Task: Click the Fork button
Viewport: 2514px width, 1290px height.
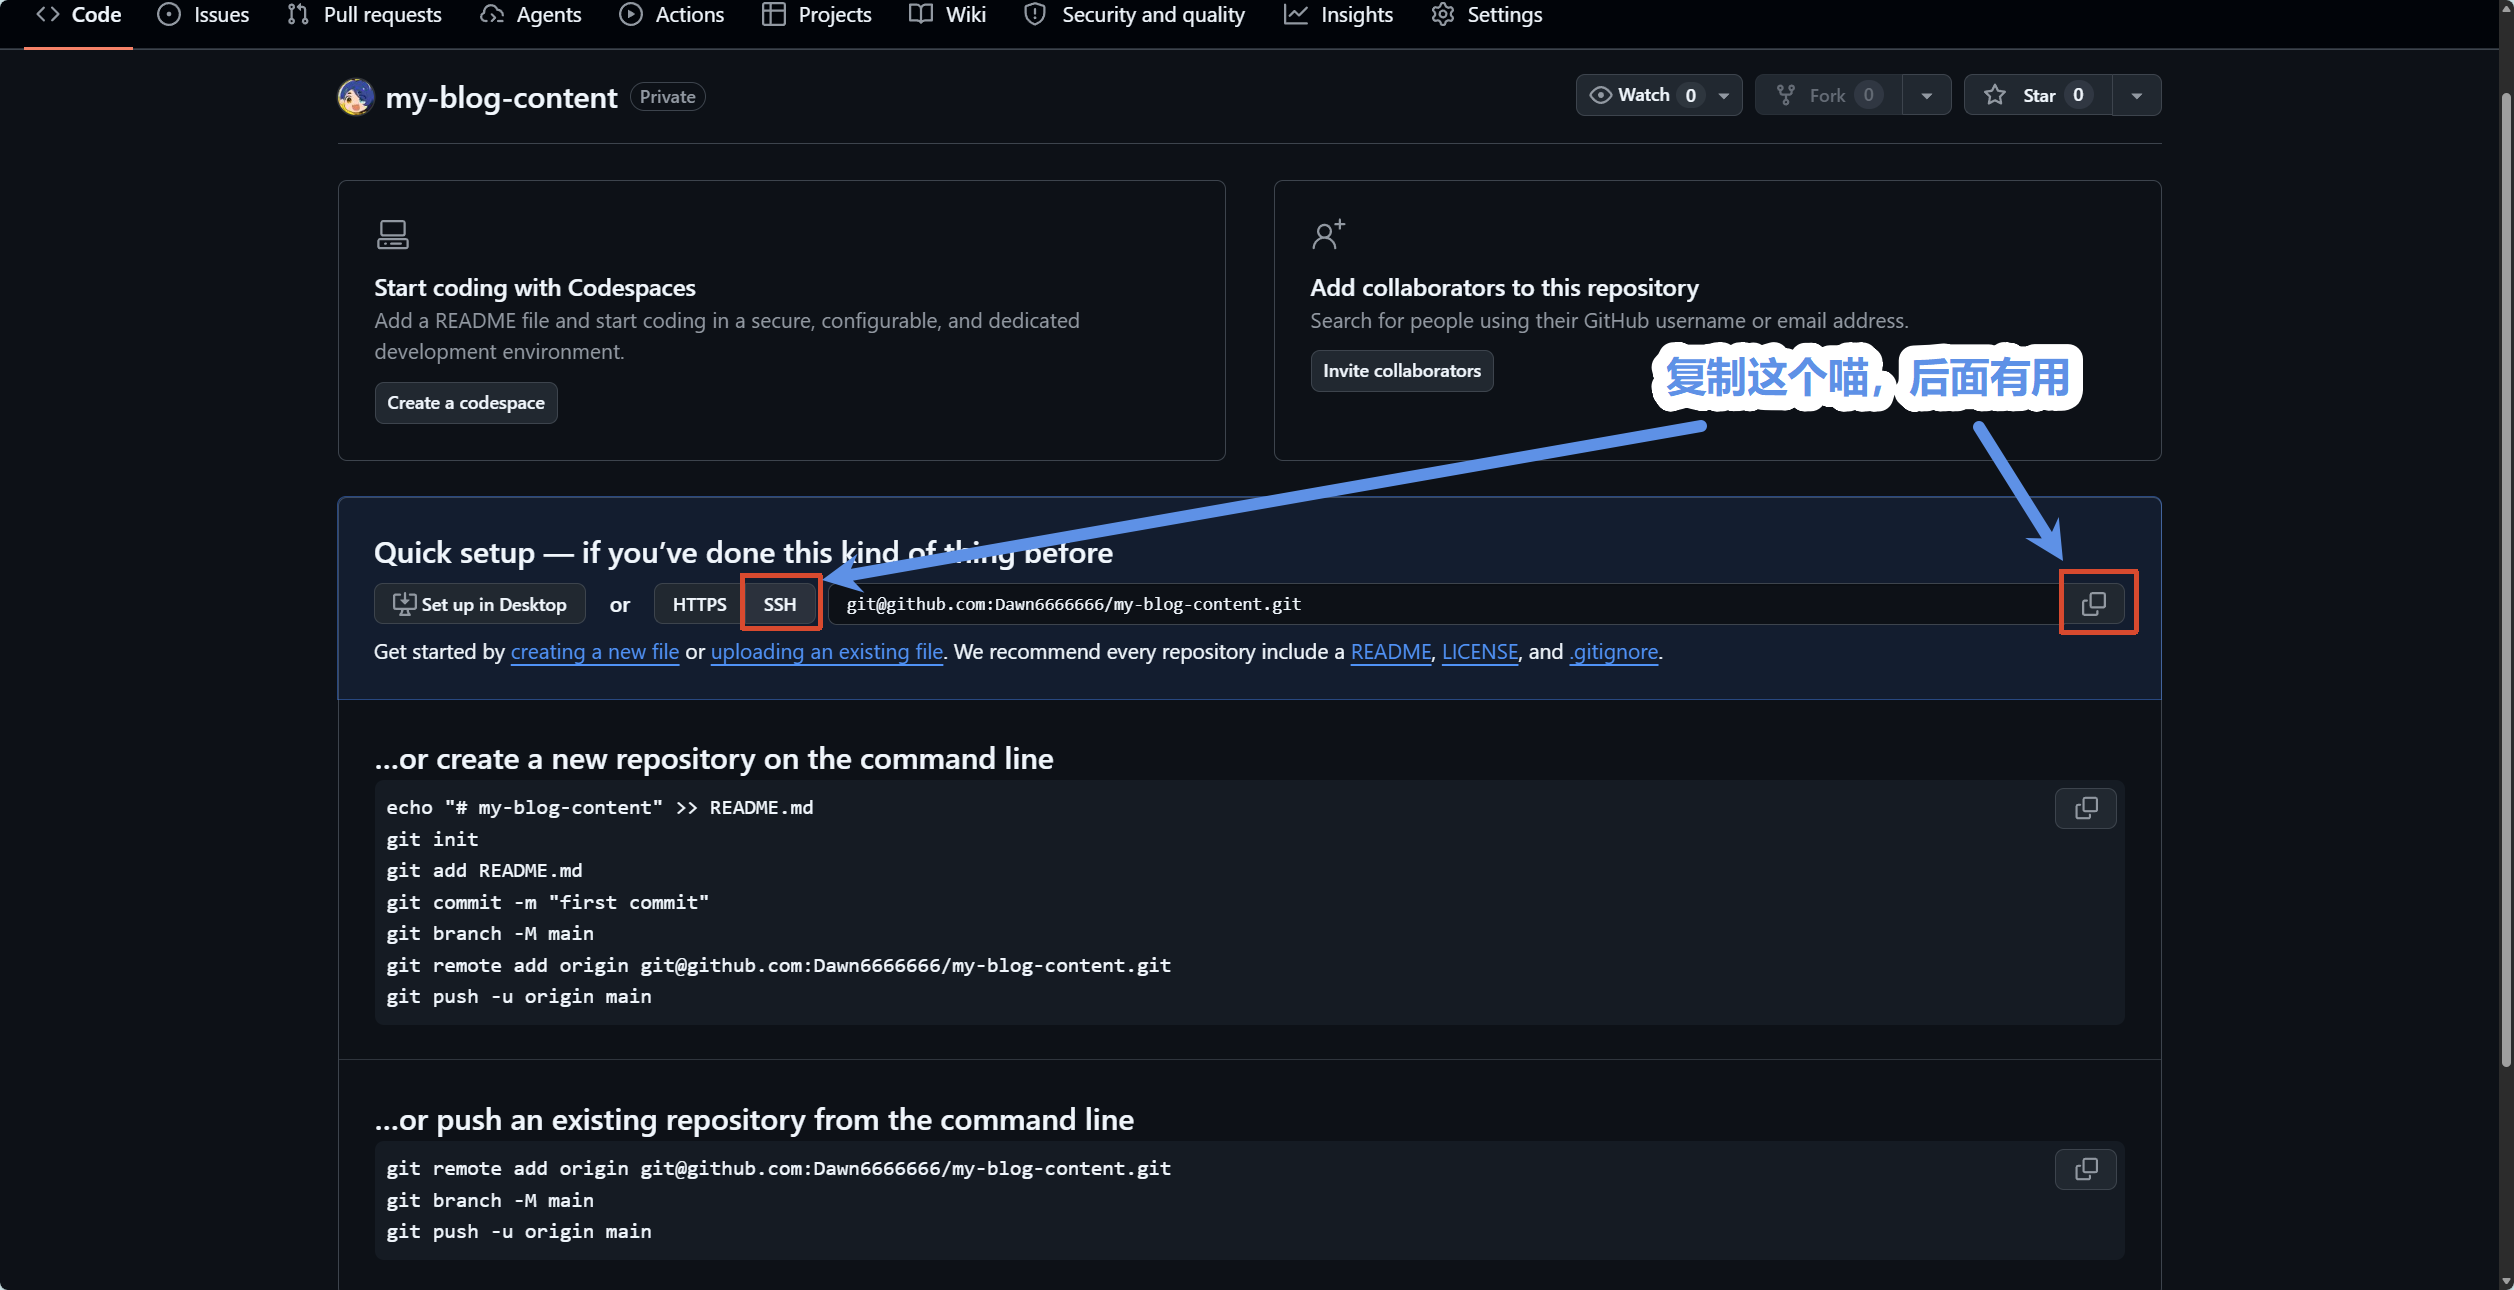Action: coord(1829,95)
